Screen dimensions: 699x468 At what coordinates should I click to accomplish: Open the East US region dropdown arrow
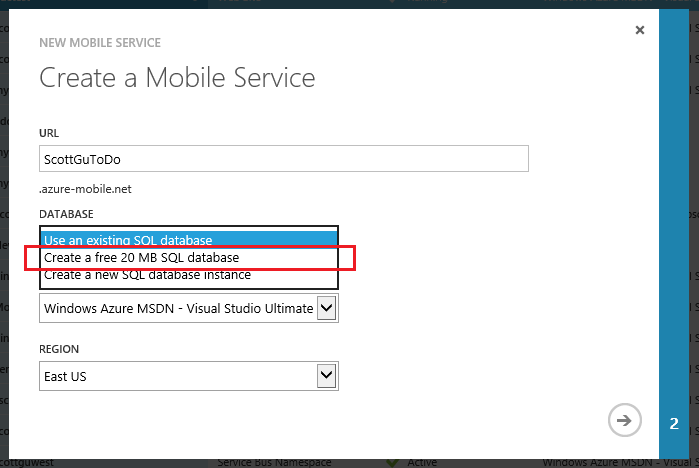click(x=326, y=376)
